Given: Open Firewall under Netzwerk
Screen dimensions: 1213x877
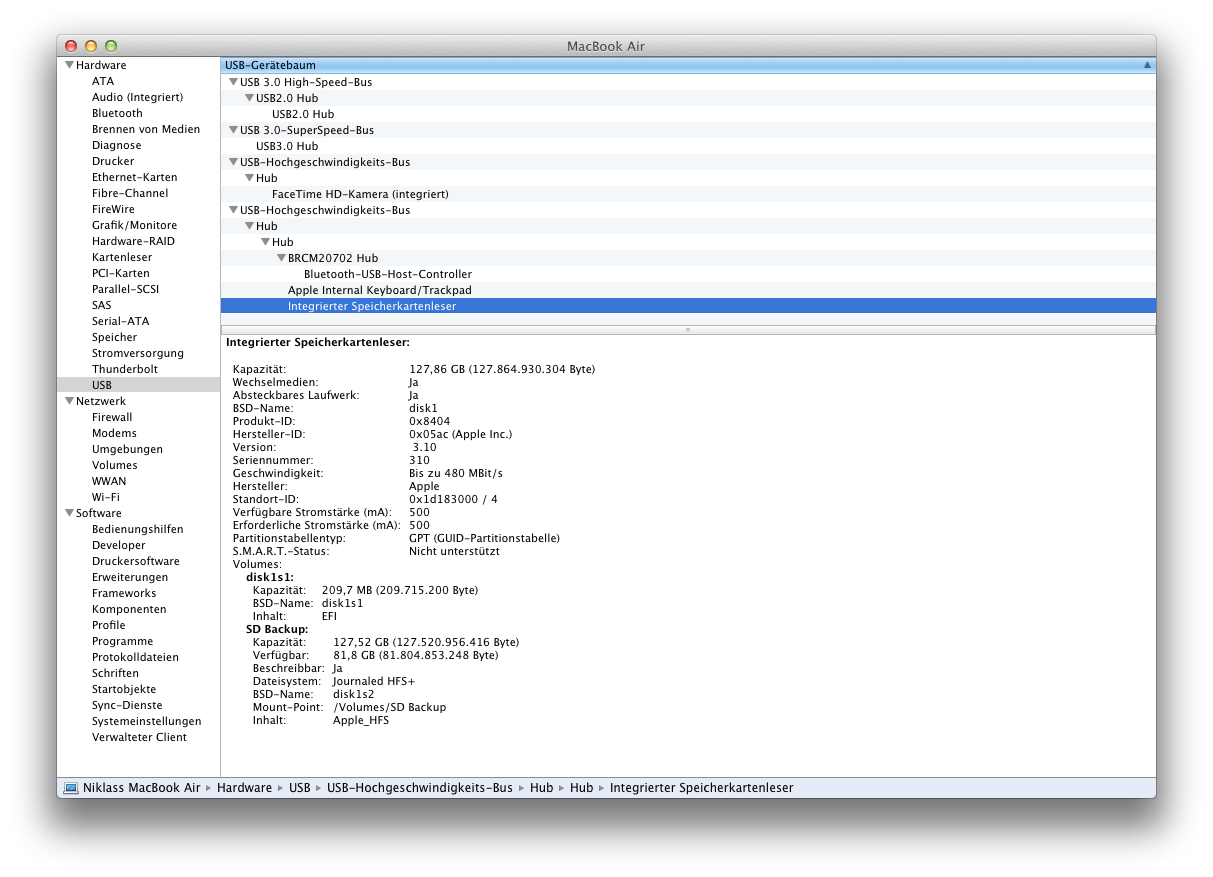Looking at the screenshot, I should coord(112,417).
